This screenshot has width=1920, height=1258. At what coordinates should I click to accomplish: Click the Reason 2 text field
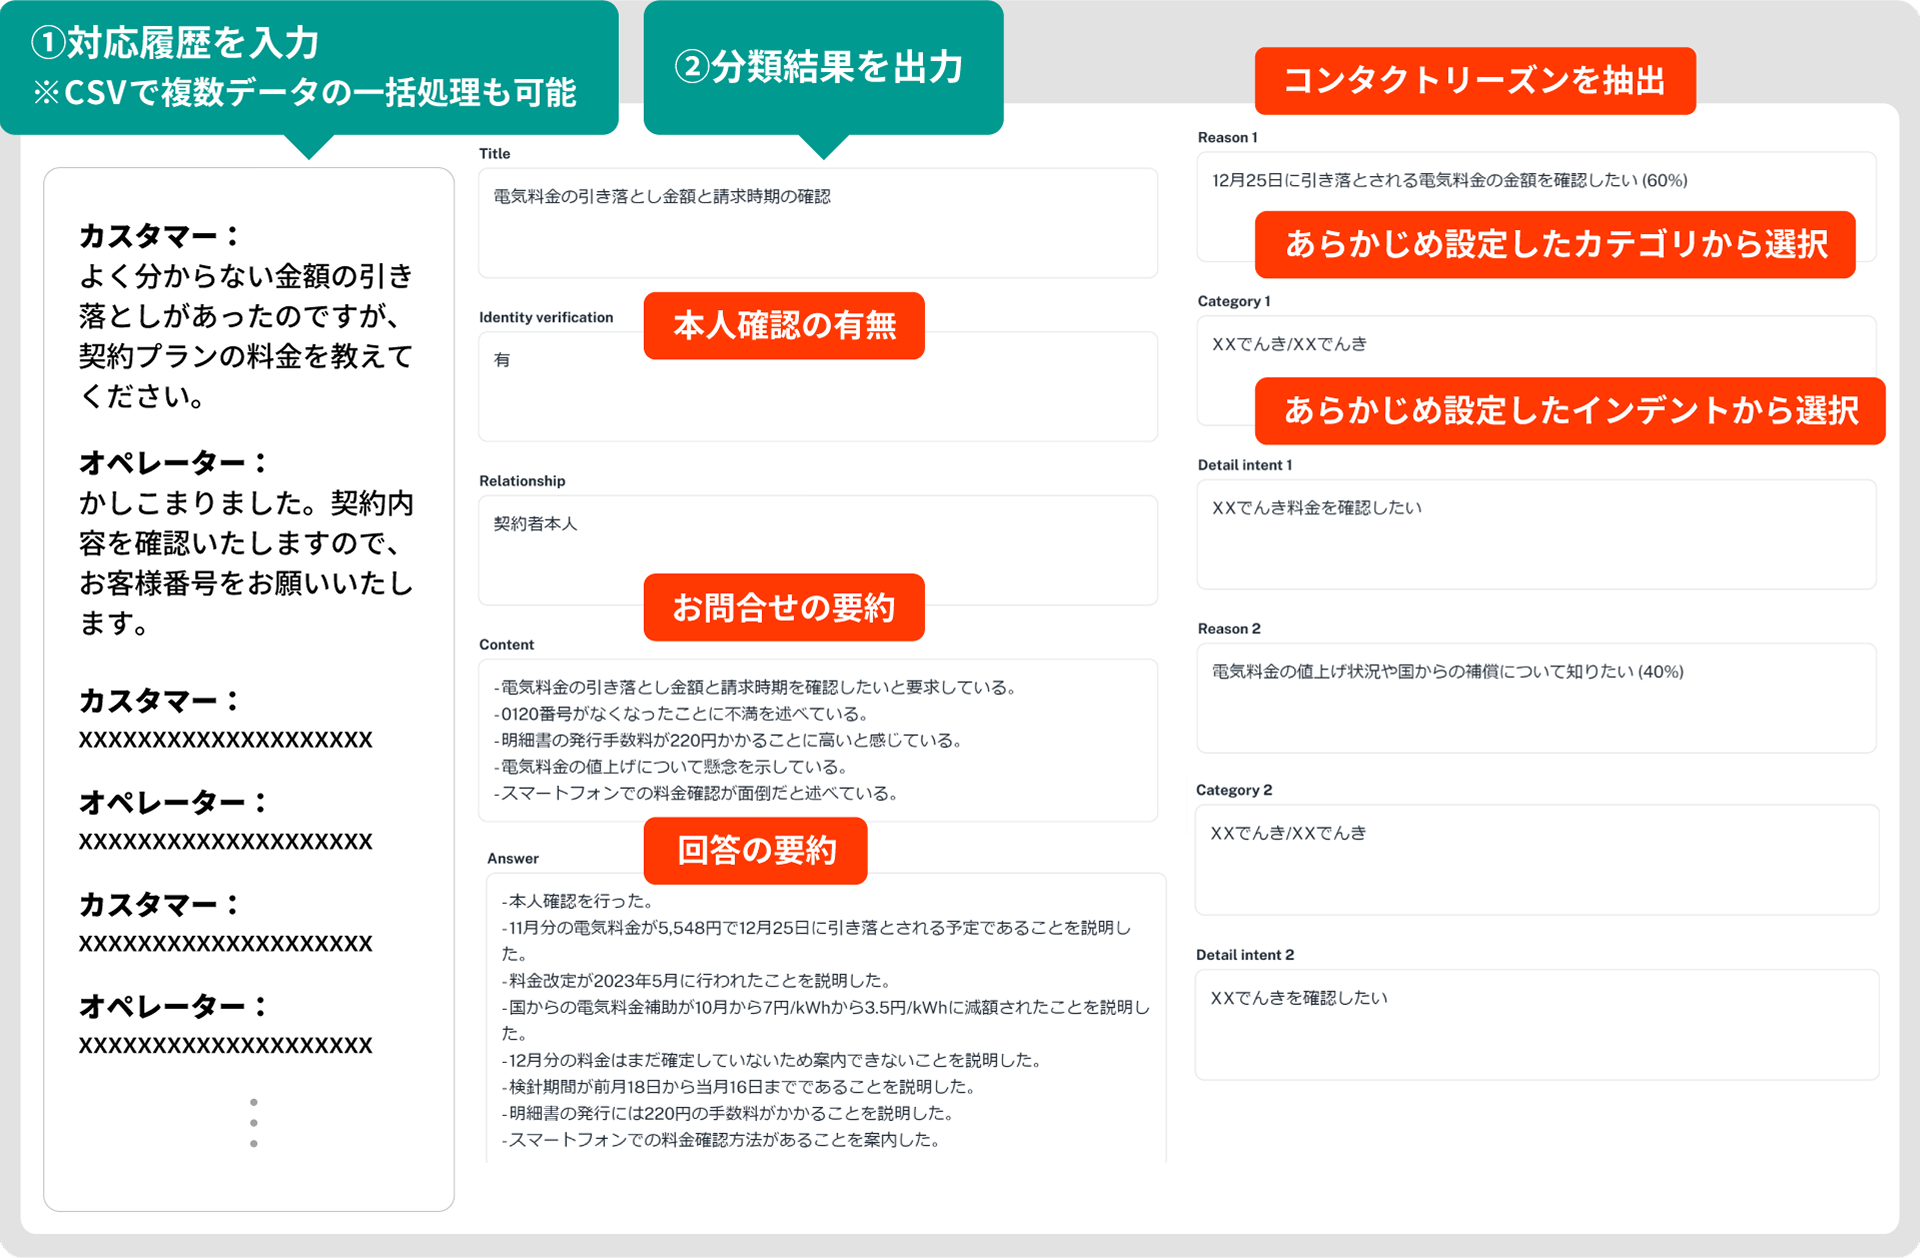(x=1535, y=698)
